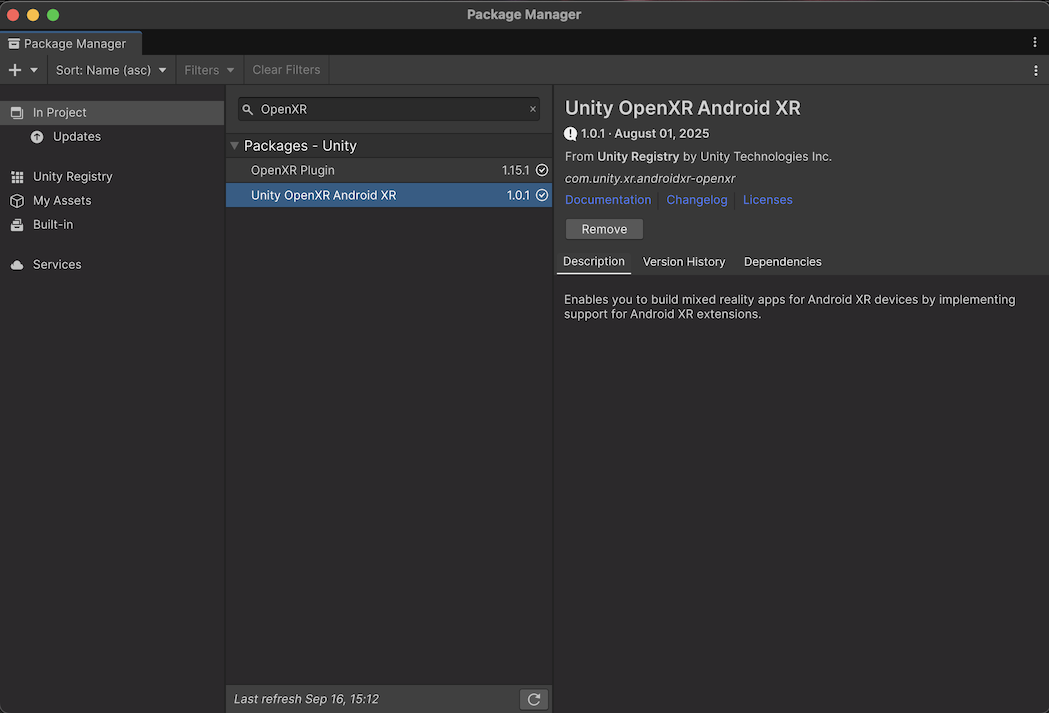Click the Remove button
The width and height of the screenshot is (1049, 713).
coord(604,230)
